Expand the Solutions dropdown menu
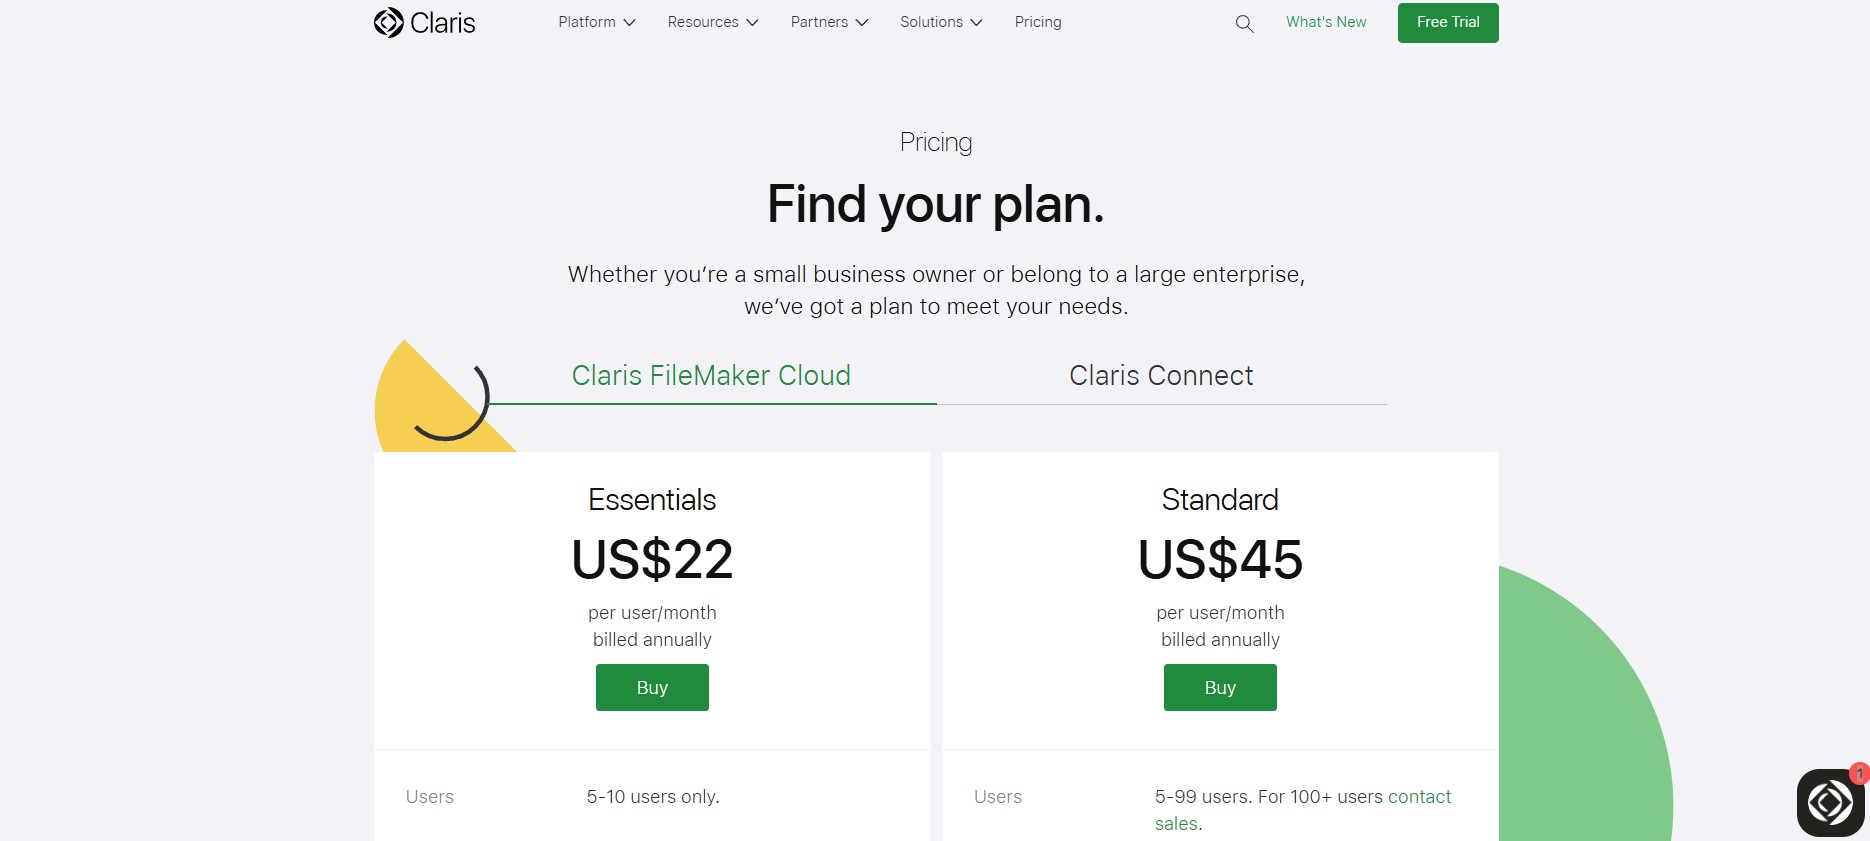1870x841 pixels. pyautogui.click(x=940, y=22)
